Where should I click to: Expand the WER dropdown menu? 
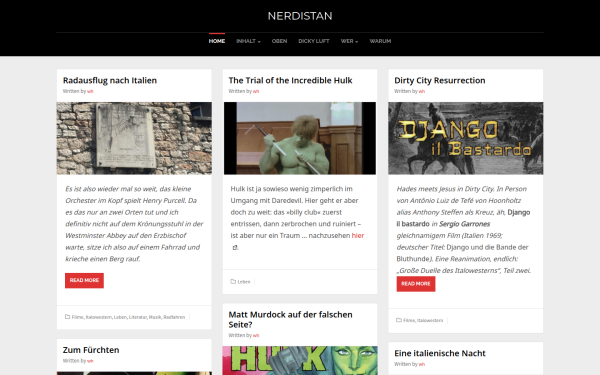[349, 41]
